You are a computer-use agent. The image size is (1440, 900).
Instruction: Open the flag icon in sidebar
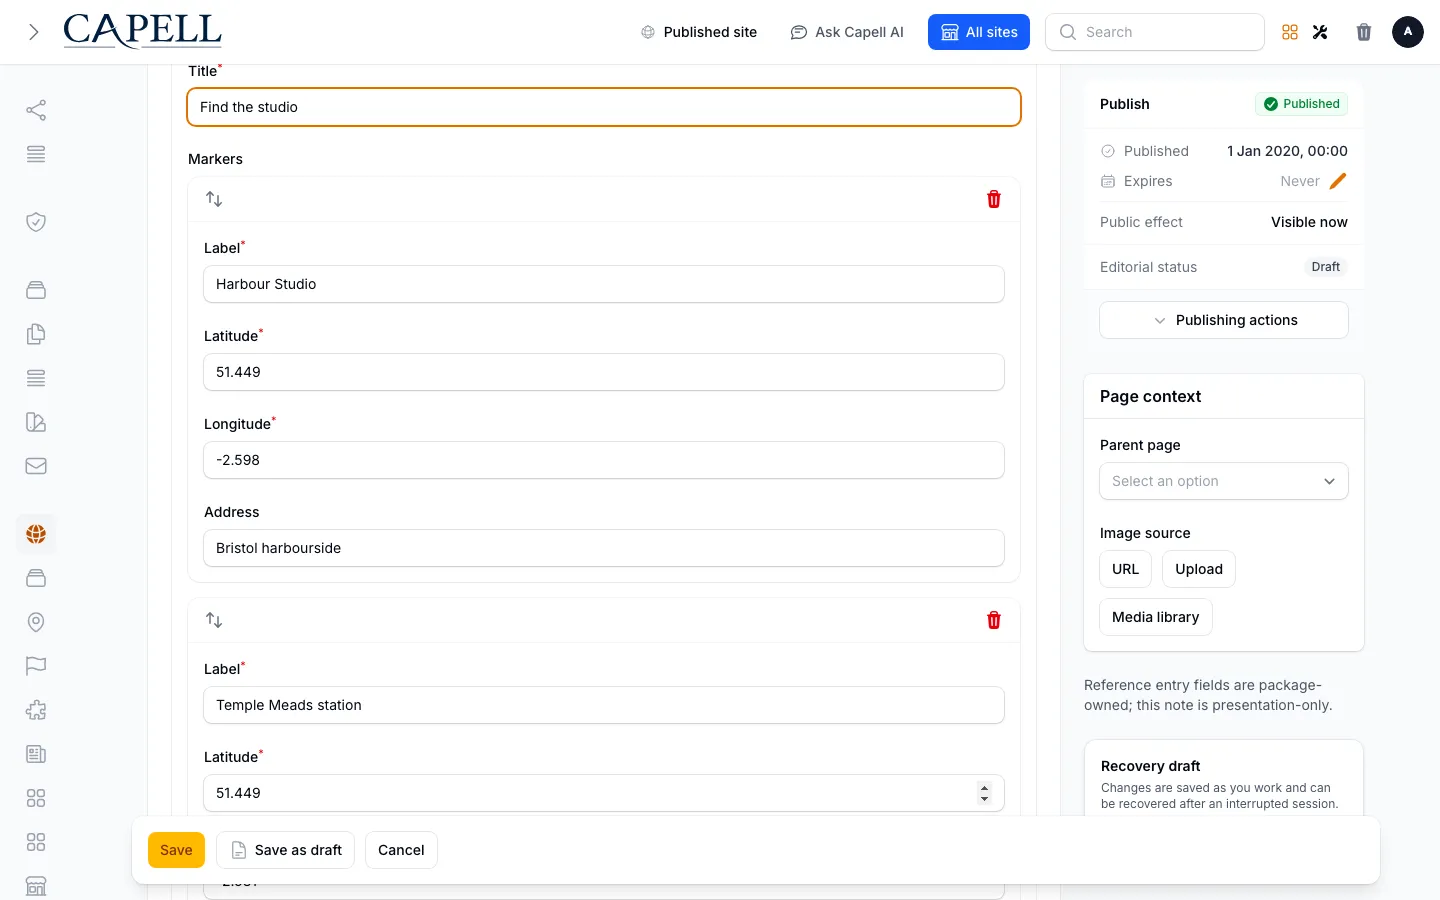pyautogui.click(x=36, y=666)
